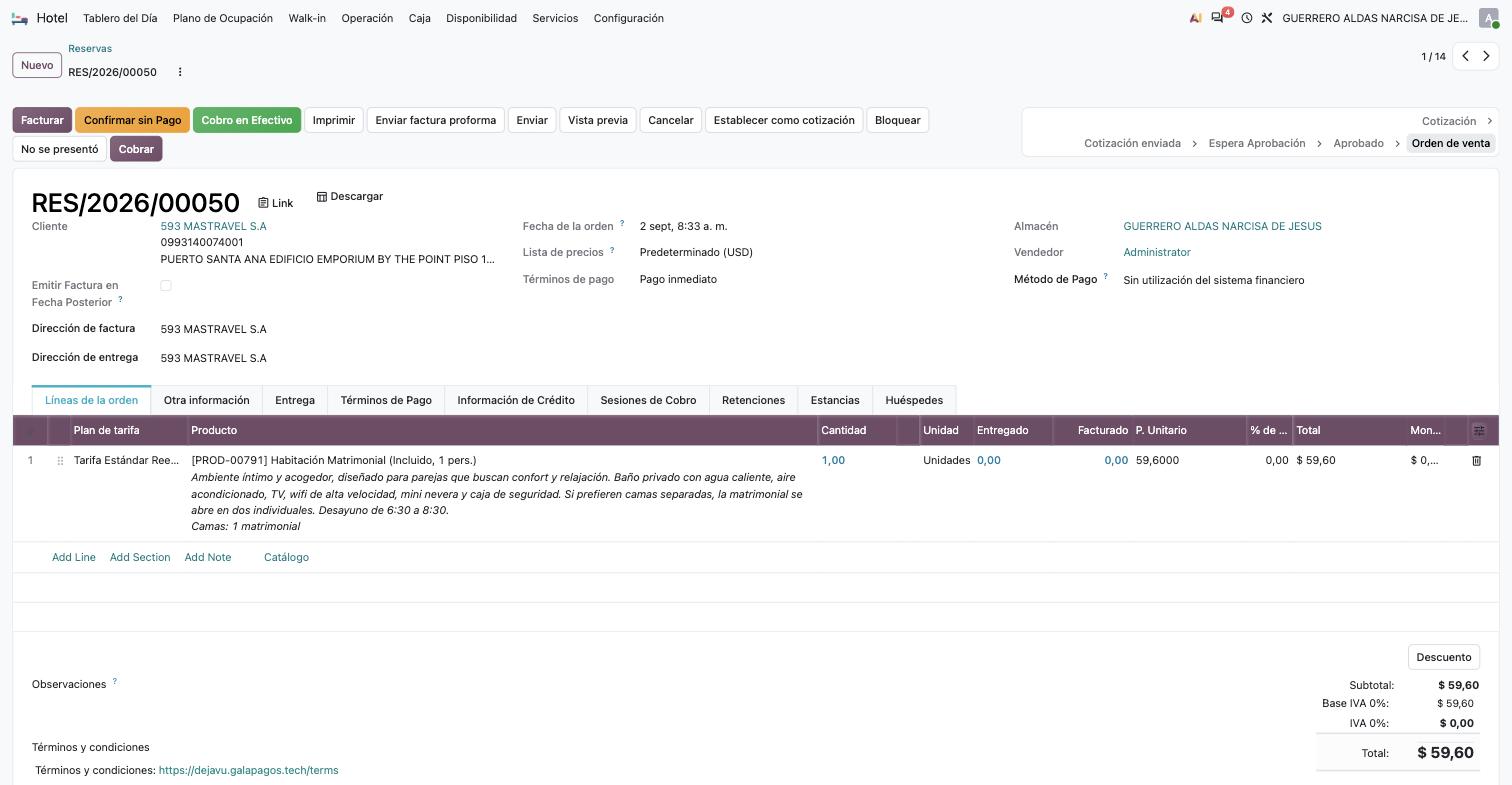Delete the order line with the trash icon

coord(1476,461)
